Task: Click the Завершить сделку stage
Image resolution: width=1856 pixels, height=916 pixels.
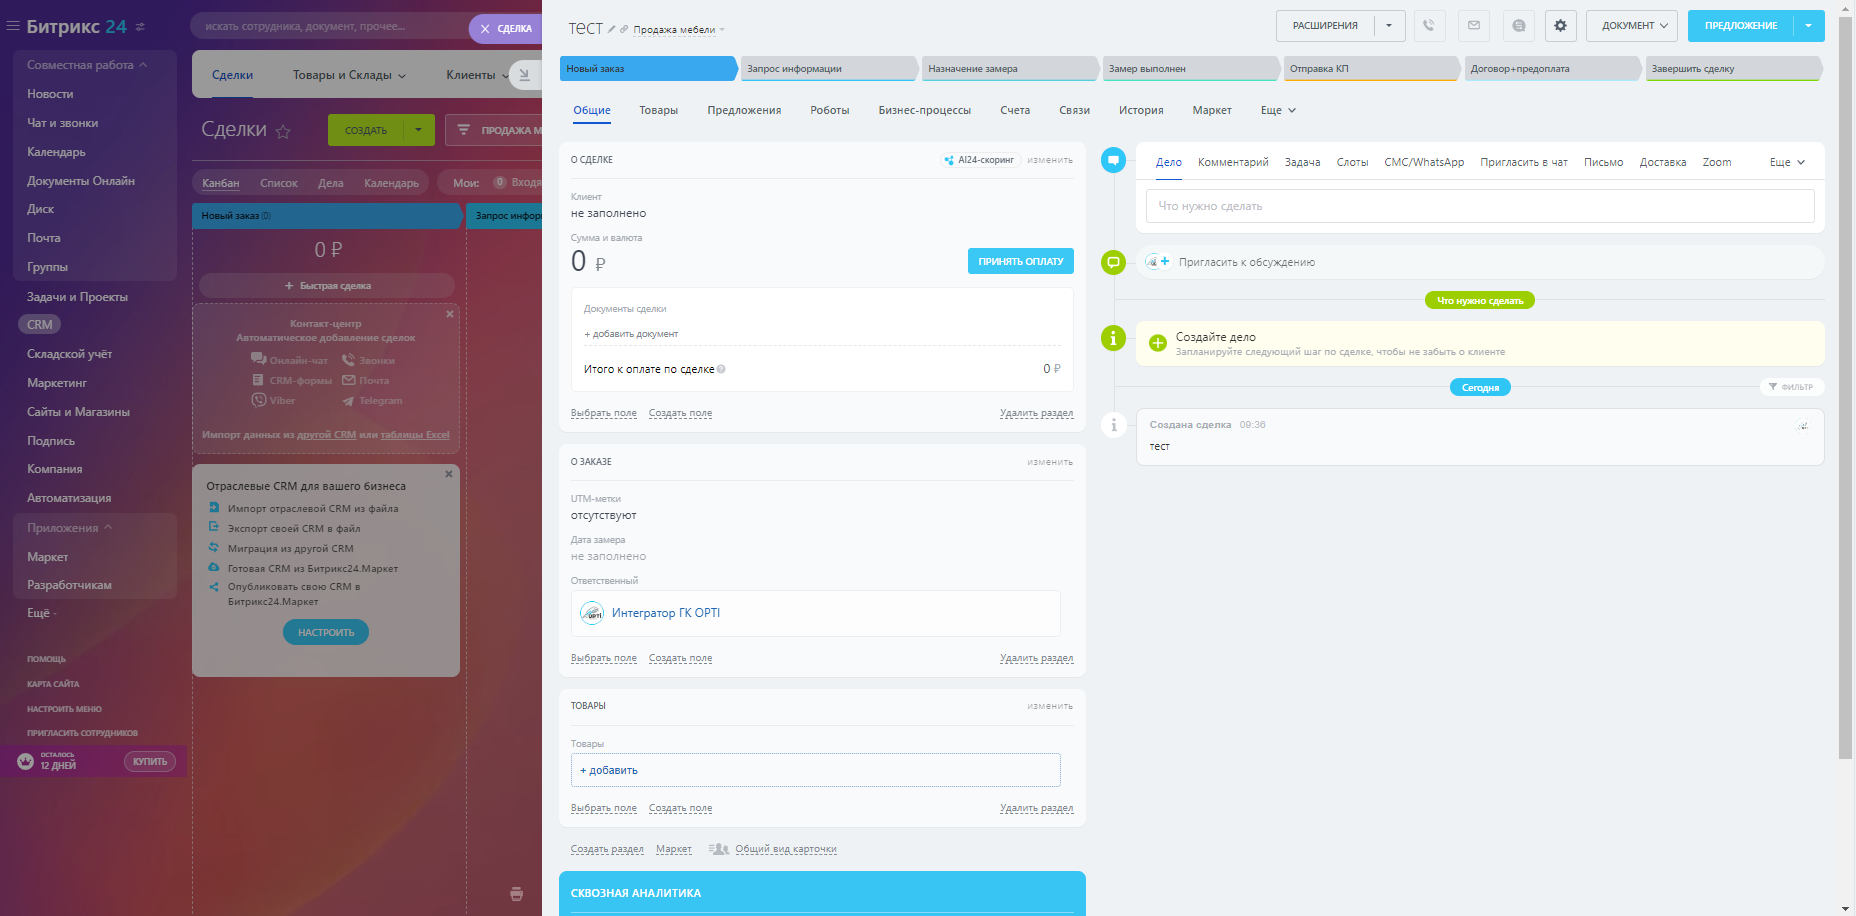Action: pyautogui.click(x=1733, y=69)
